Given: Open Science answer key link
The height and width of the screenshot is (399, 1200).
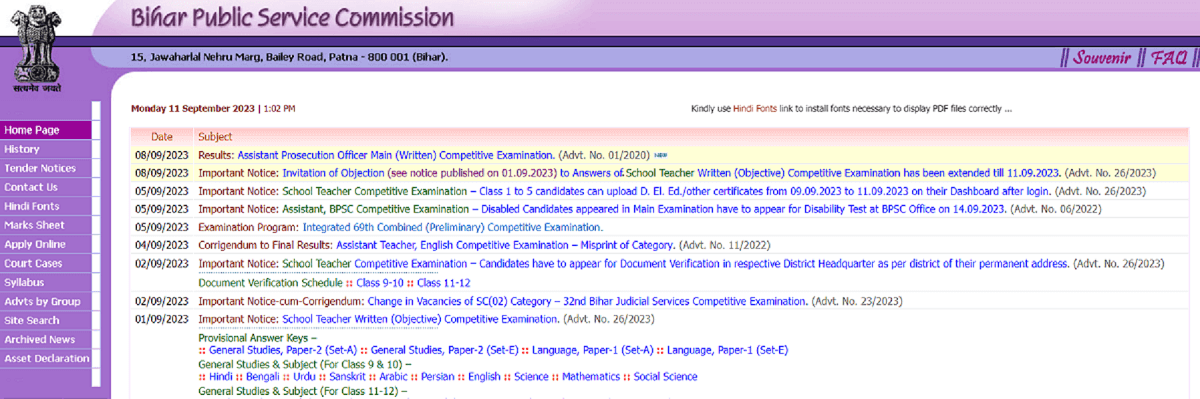Looking at the screenshot, I should pos(531,377).
